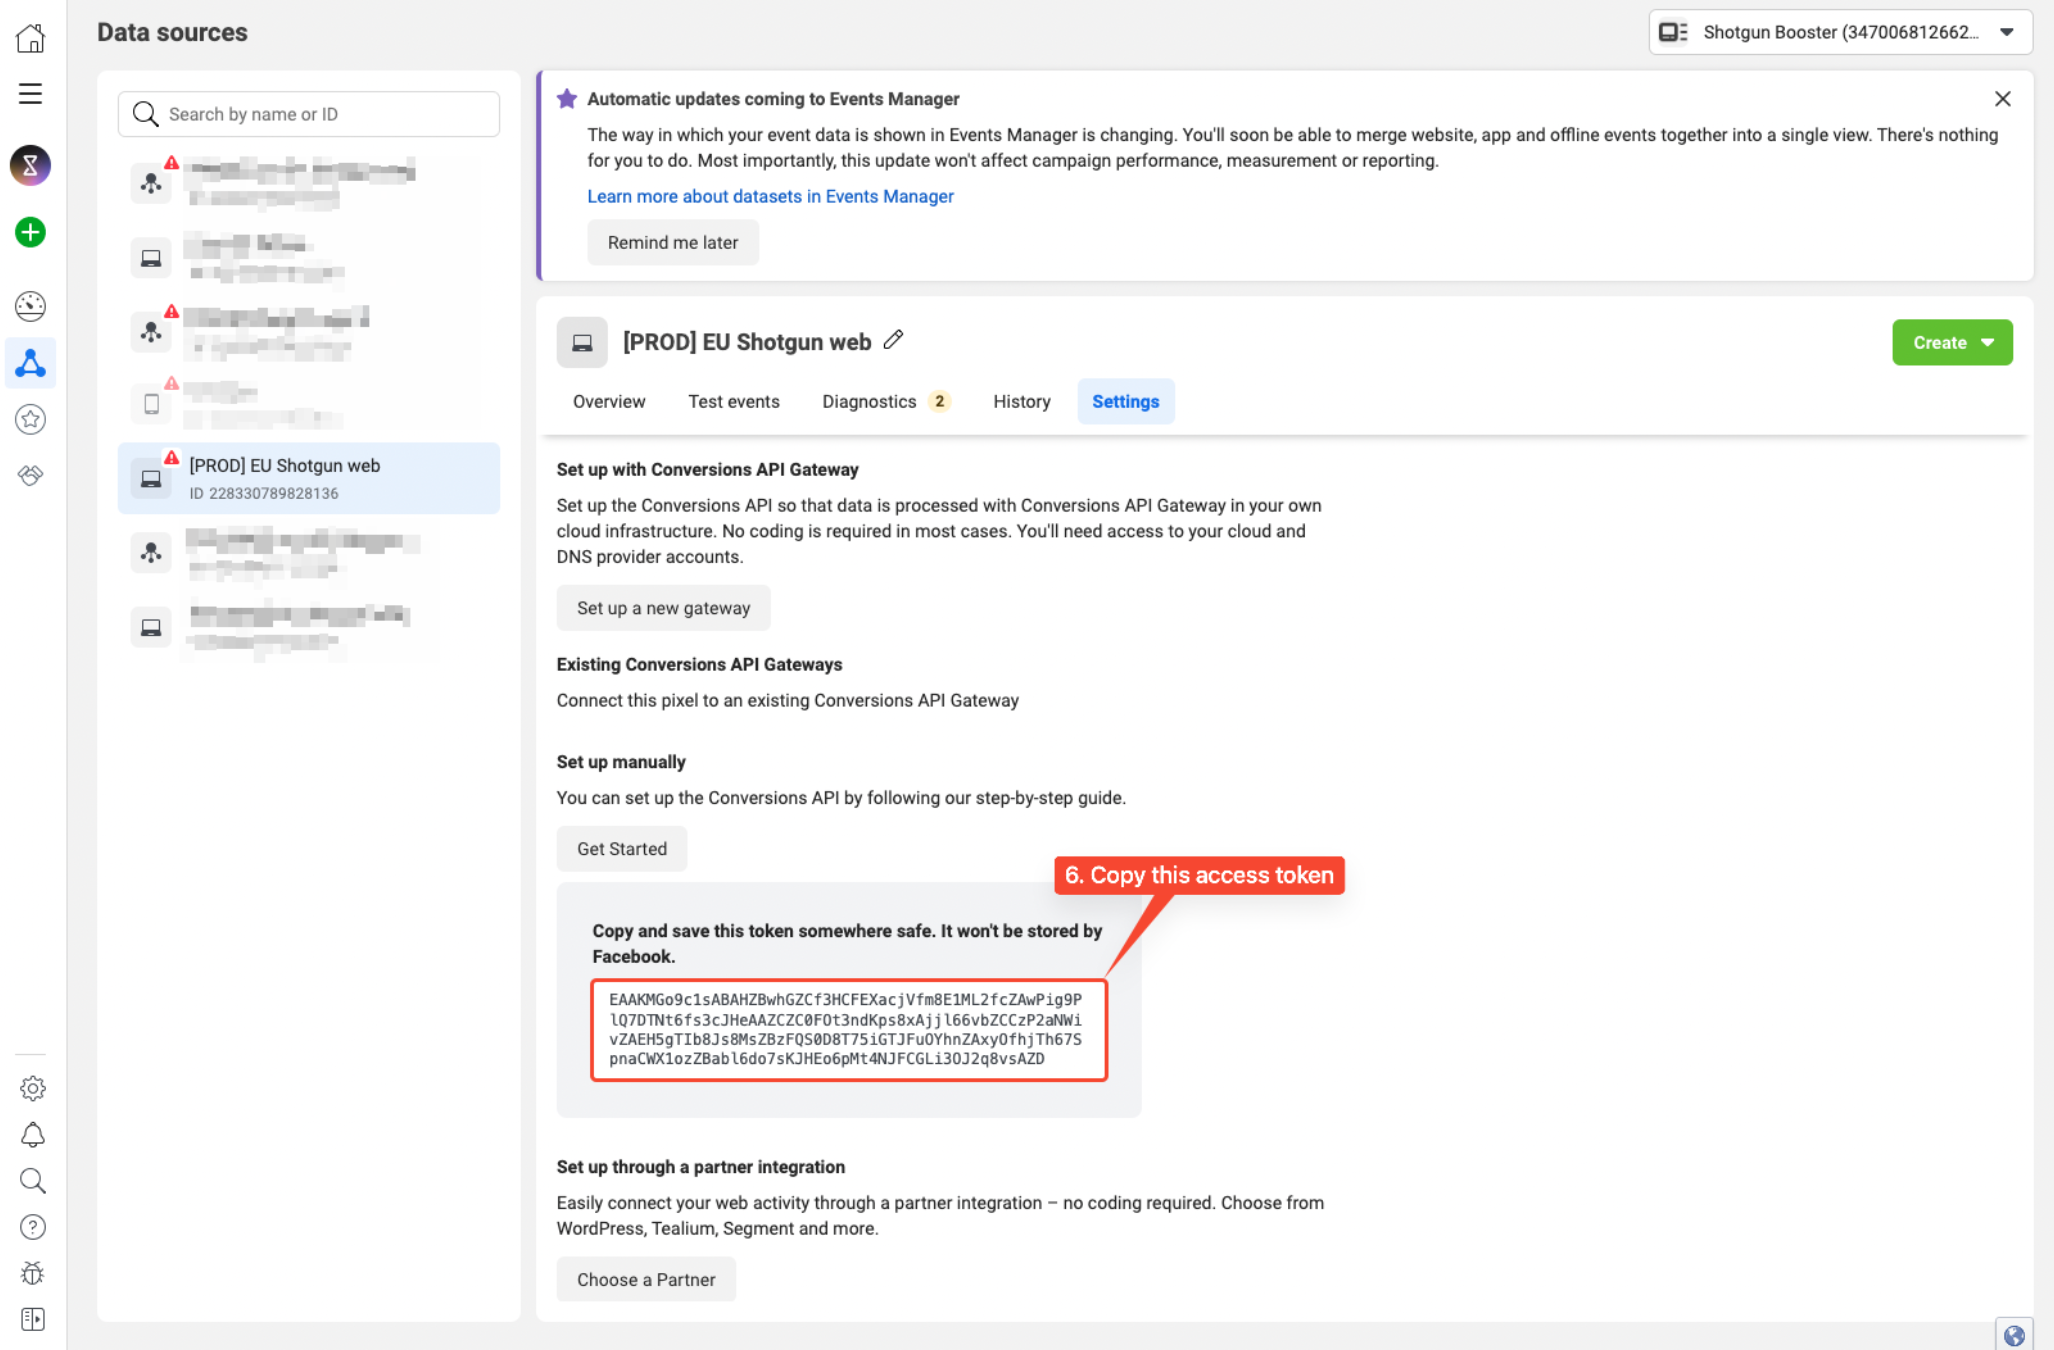Open the overview gauge icon in sidebar
Image resolution: width=2054 pixels, height=1350 pixels.
(31, 306)
